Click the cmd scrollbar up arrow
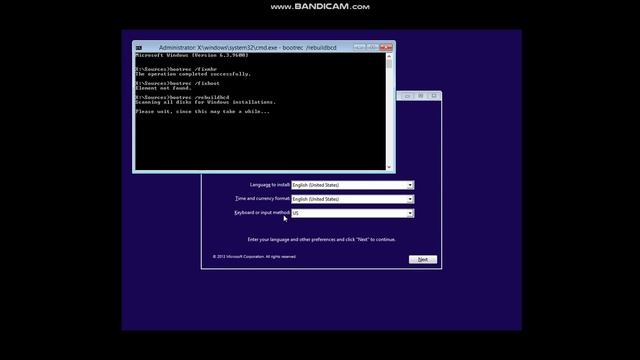 [389, 56]
